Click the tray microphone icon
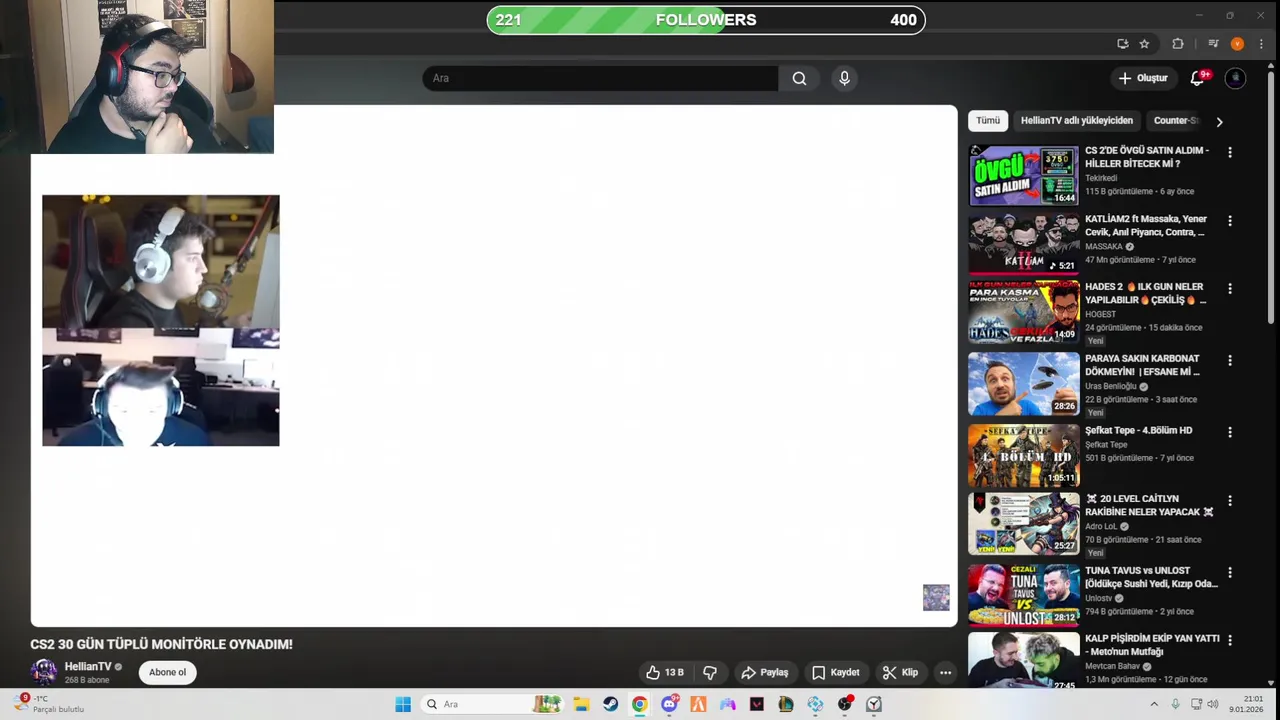The height and width of the screenshot is (720, 1280). [1175, 704]
